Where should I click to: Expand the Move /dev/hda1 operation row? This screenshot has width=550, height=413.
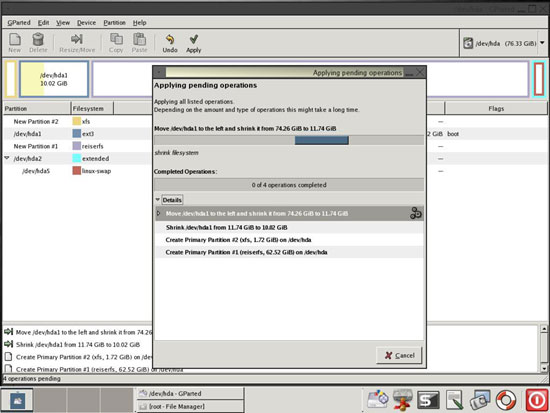(x=159, y=213)
